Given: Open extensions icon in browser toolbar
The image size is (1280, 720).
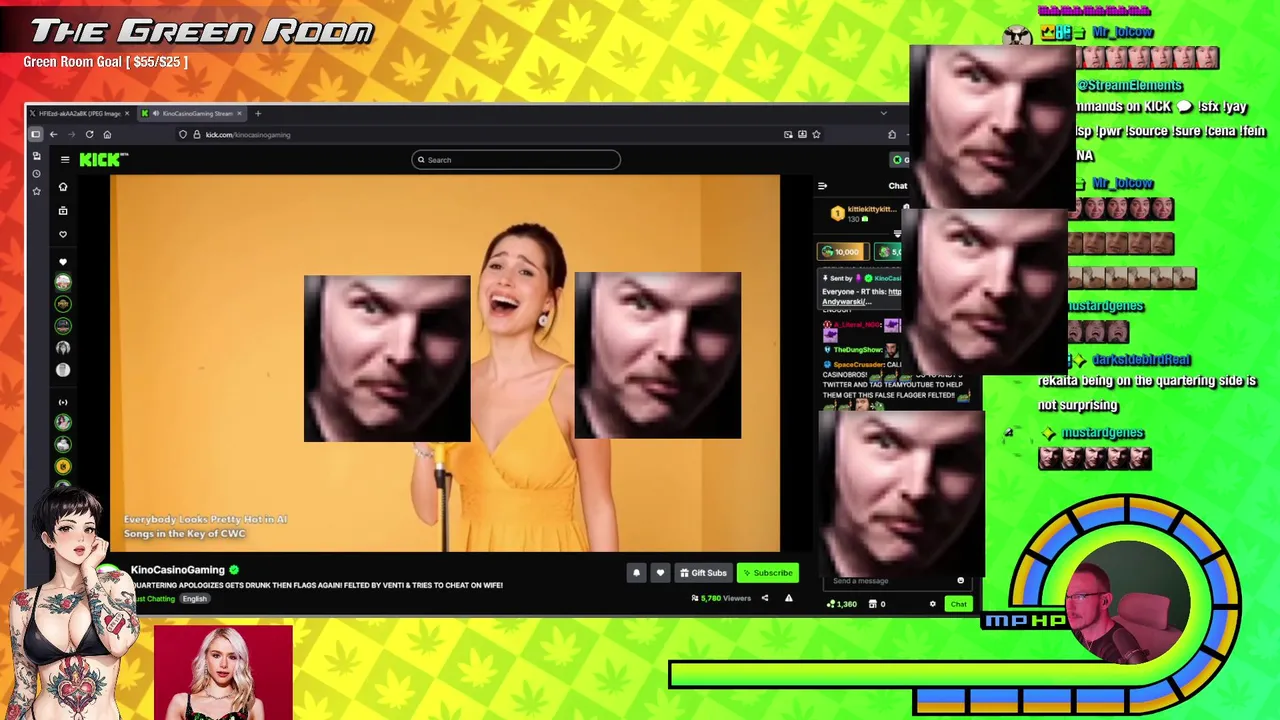Looking at the screenshot, I should pos(894,134).
